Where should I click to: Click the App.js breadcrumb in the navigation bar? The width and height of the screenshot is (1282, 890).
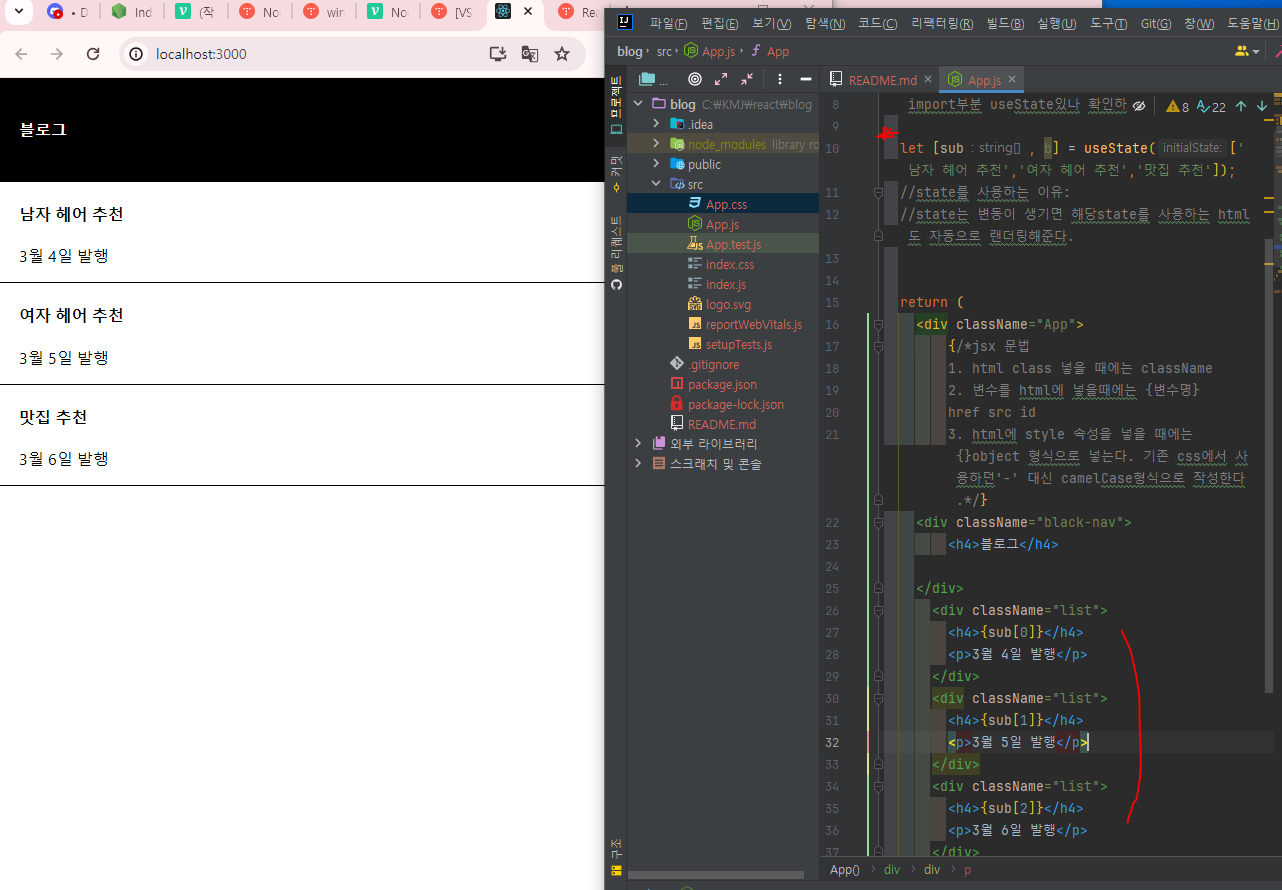pos(712,51)
